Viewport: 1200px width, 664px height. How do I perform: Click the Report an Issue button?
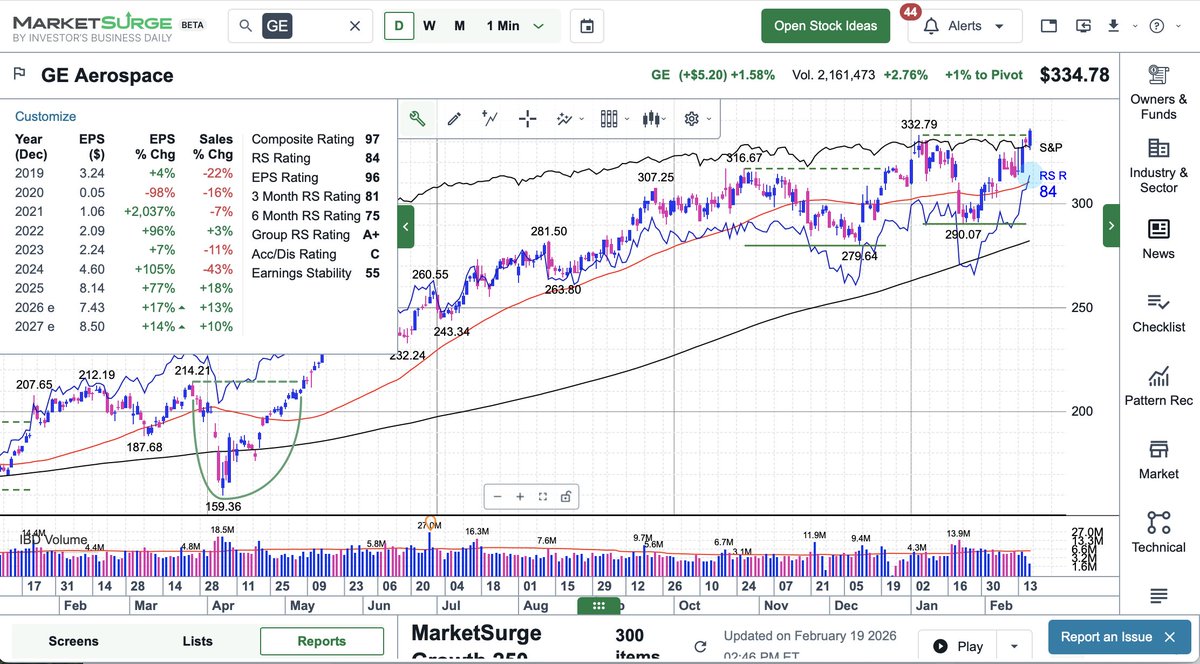(1105, 637)
